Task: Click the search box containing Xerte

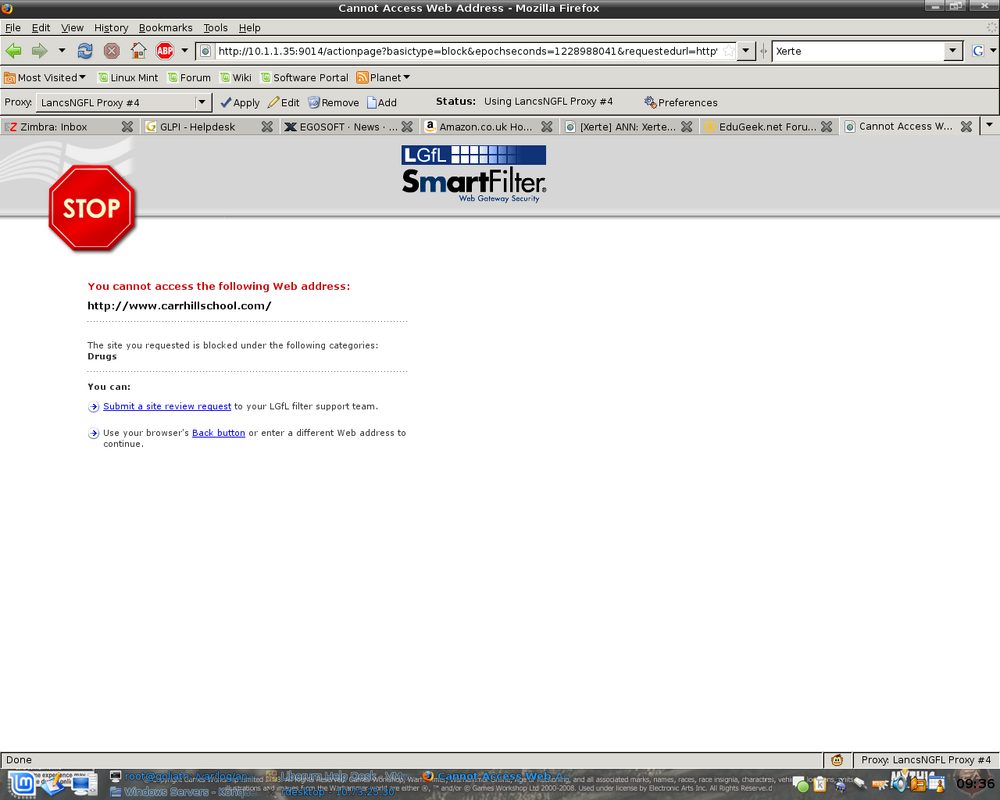Action: click(858, 51)
